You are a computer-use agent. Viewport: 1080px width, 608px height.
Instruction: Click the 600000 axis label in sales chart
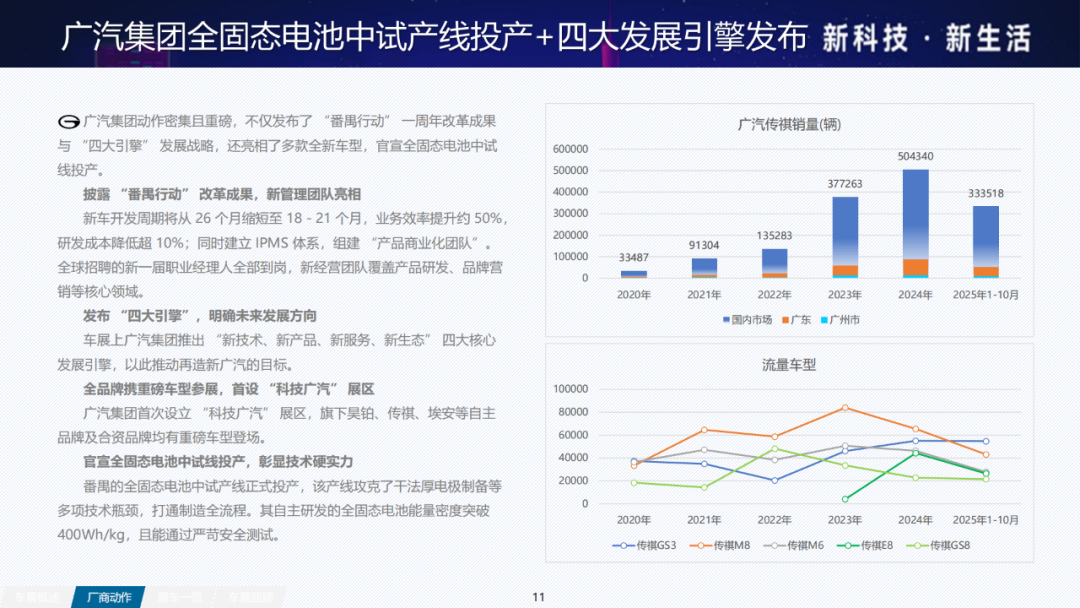(570, 149)
